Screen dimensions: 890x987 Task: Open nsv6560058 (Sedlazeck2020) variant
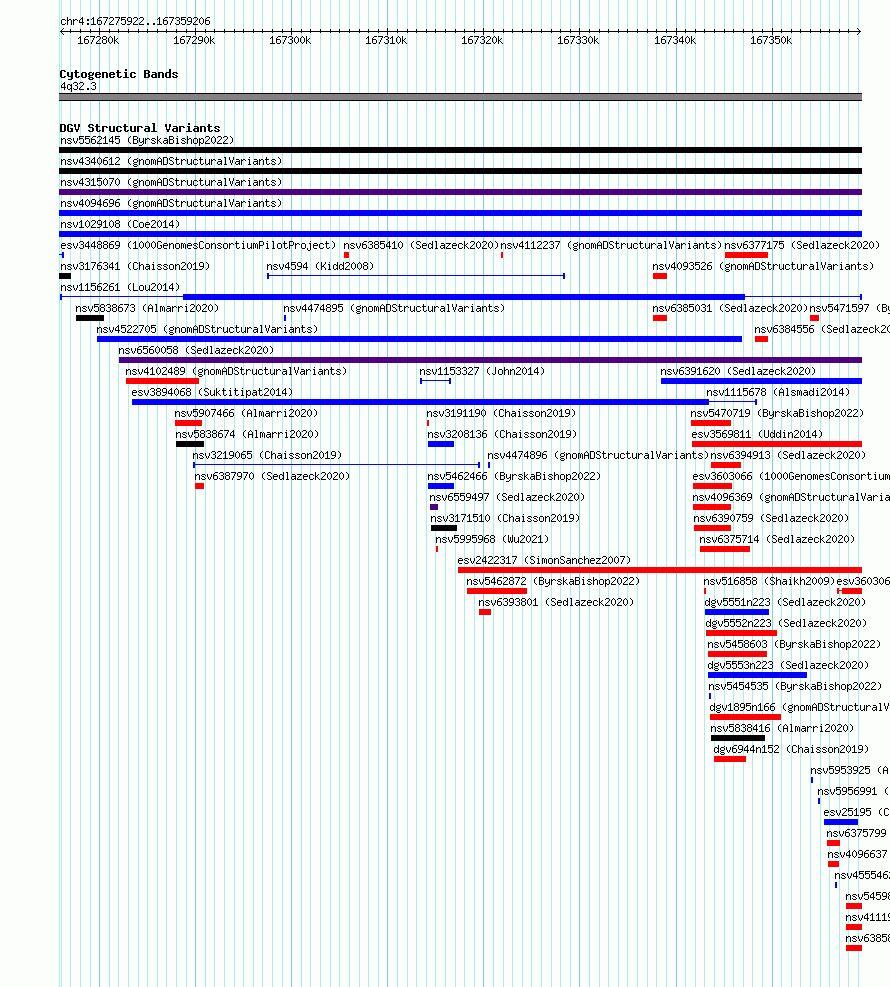pyautogui.click(x=196, y=351)
